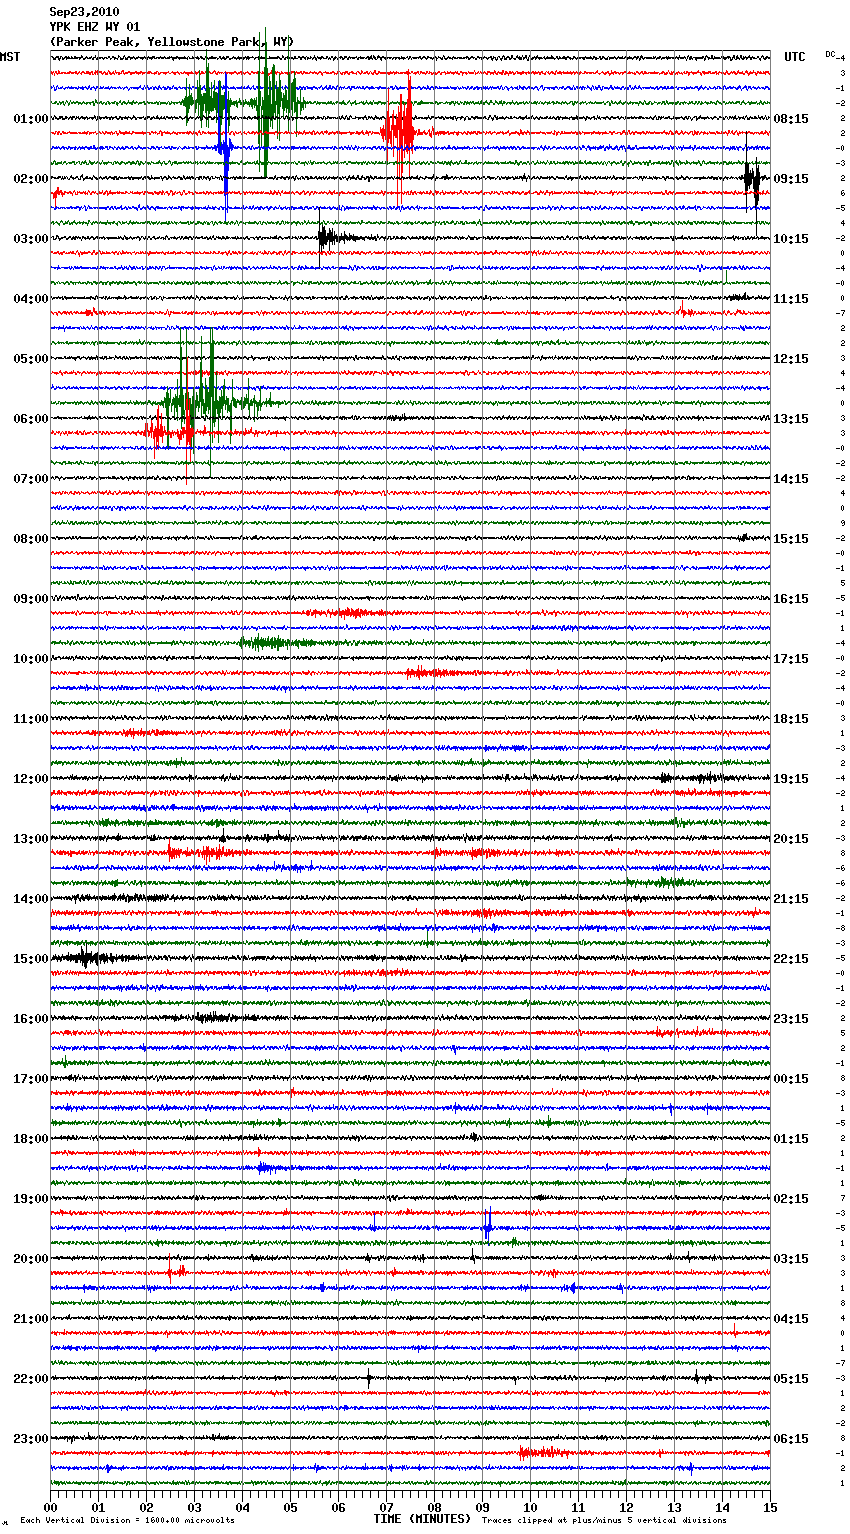The width and height of the screenshot is (850, 1534).
Task: Click the 00:15 UTC time label
Action: point(791,1079)
